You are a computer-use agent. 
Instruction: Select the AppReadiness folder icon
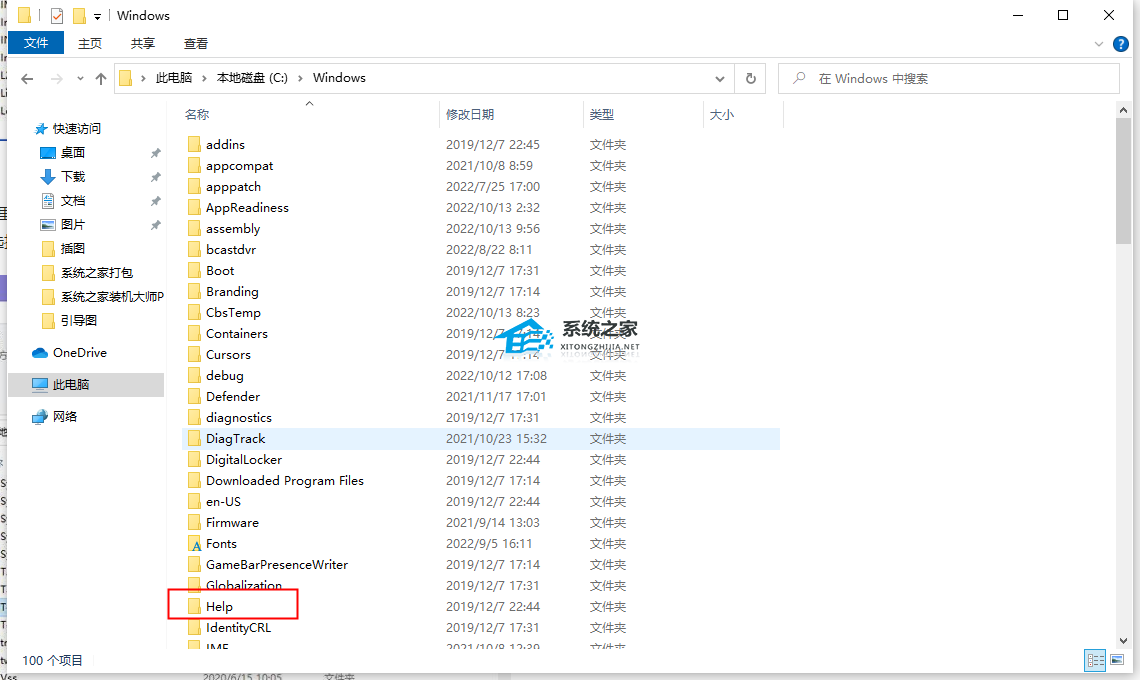pos(194,207)
